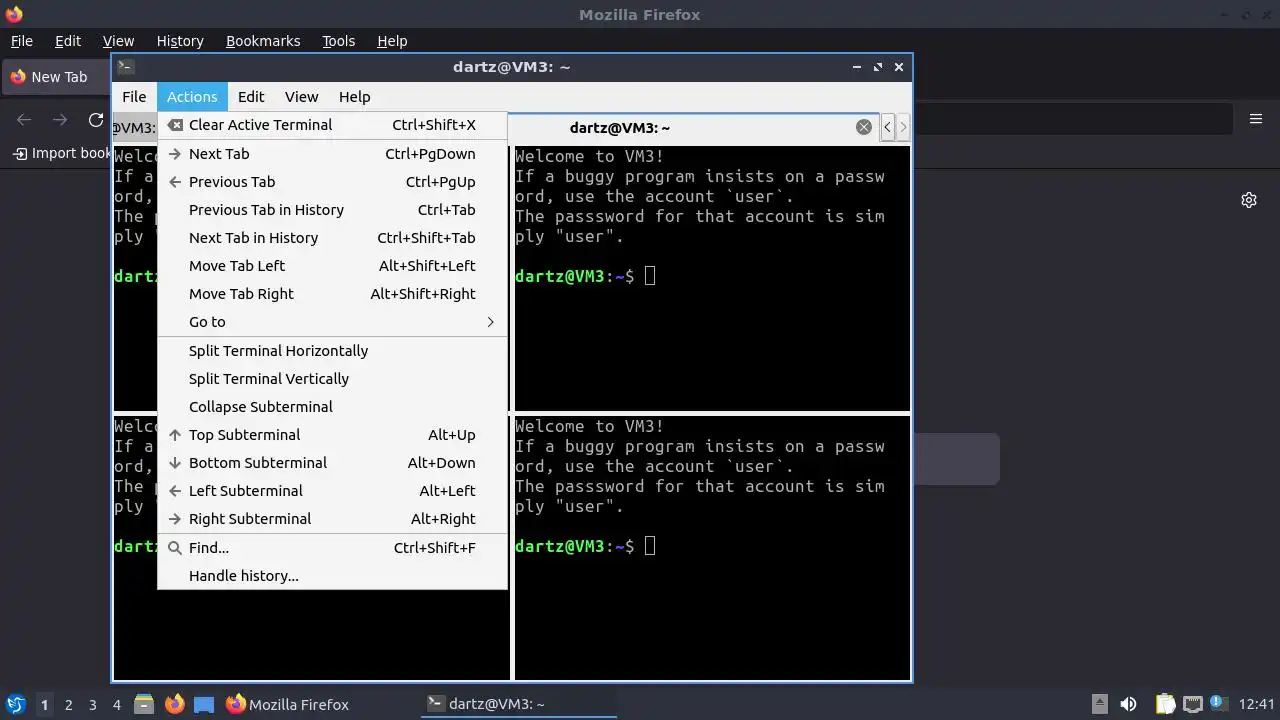Click Firefox back arrow button

tap(24, 120)
